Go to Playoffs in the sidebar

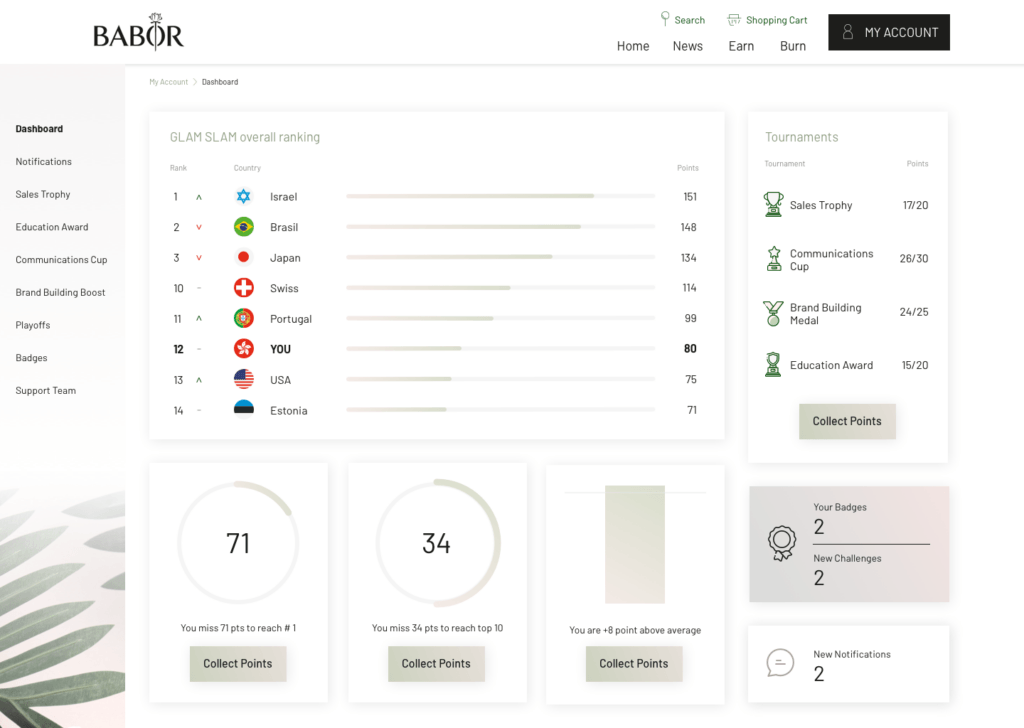click(x=33, y=324)
